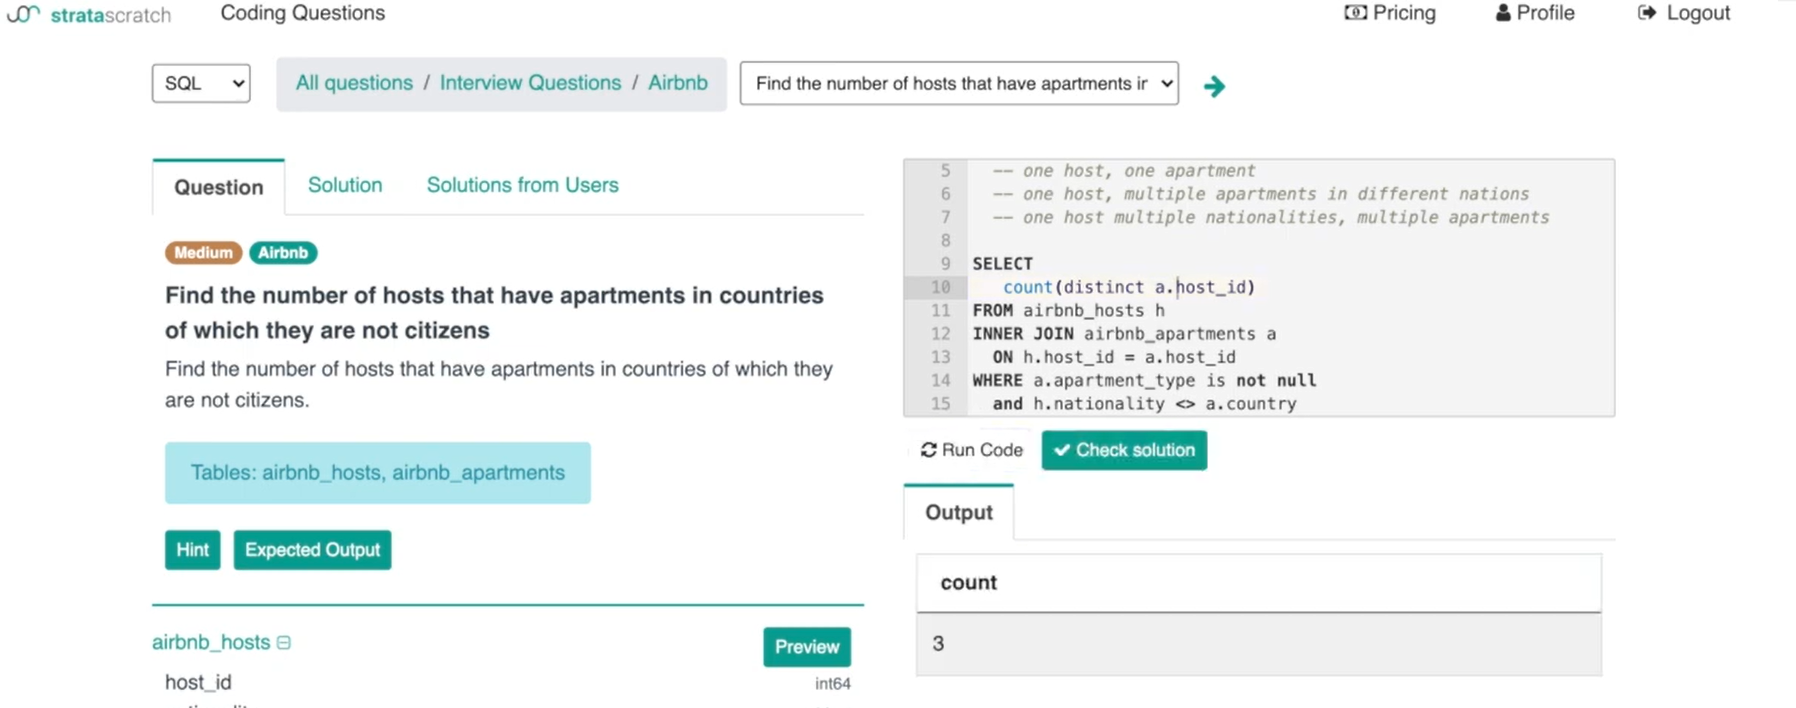1796x708 pixels.
Task: Open the SQL language dropdown
Action: (x=201, y=83)
